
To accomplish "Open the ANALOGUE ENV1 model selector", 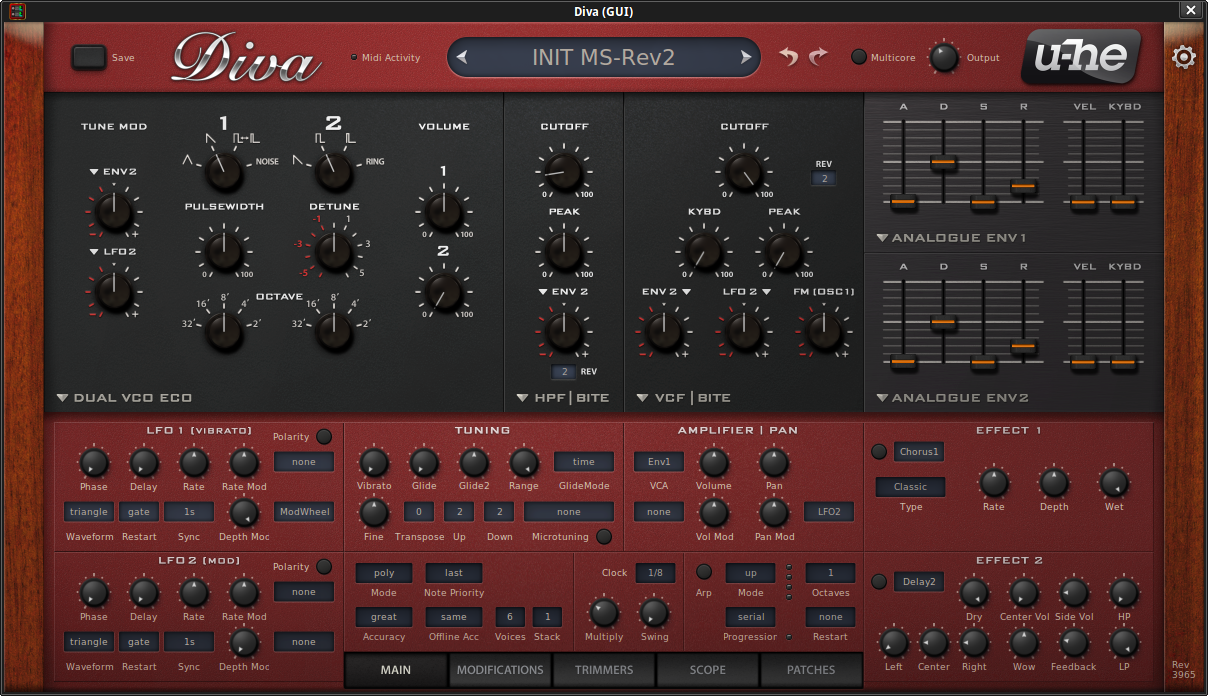I will coord(951,238).
